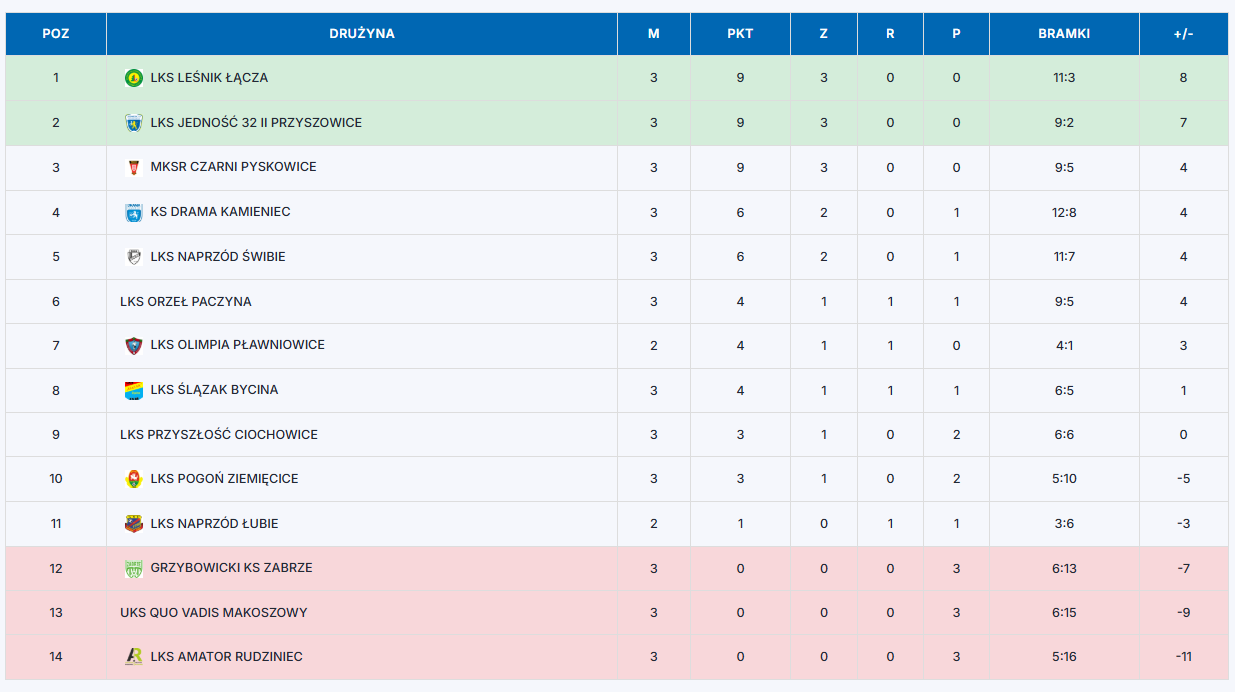1235x692 pixels.
Task: Click the Amator Rudziniec team logo
Action: (x=133, y=657)
